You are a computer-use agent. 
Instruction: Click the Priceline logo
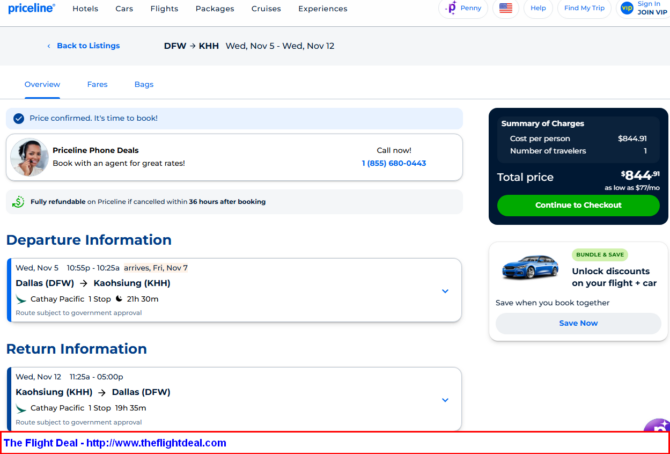coord(31,8)
